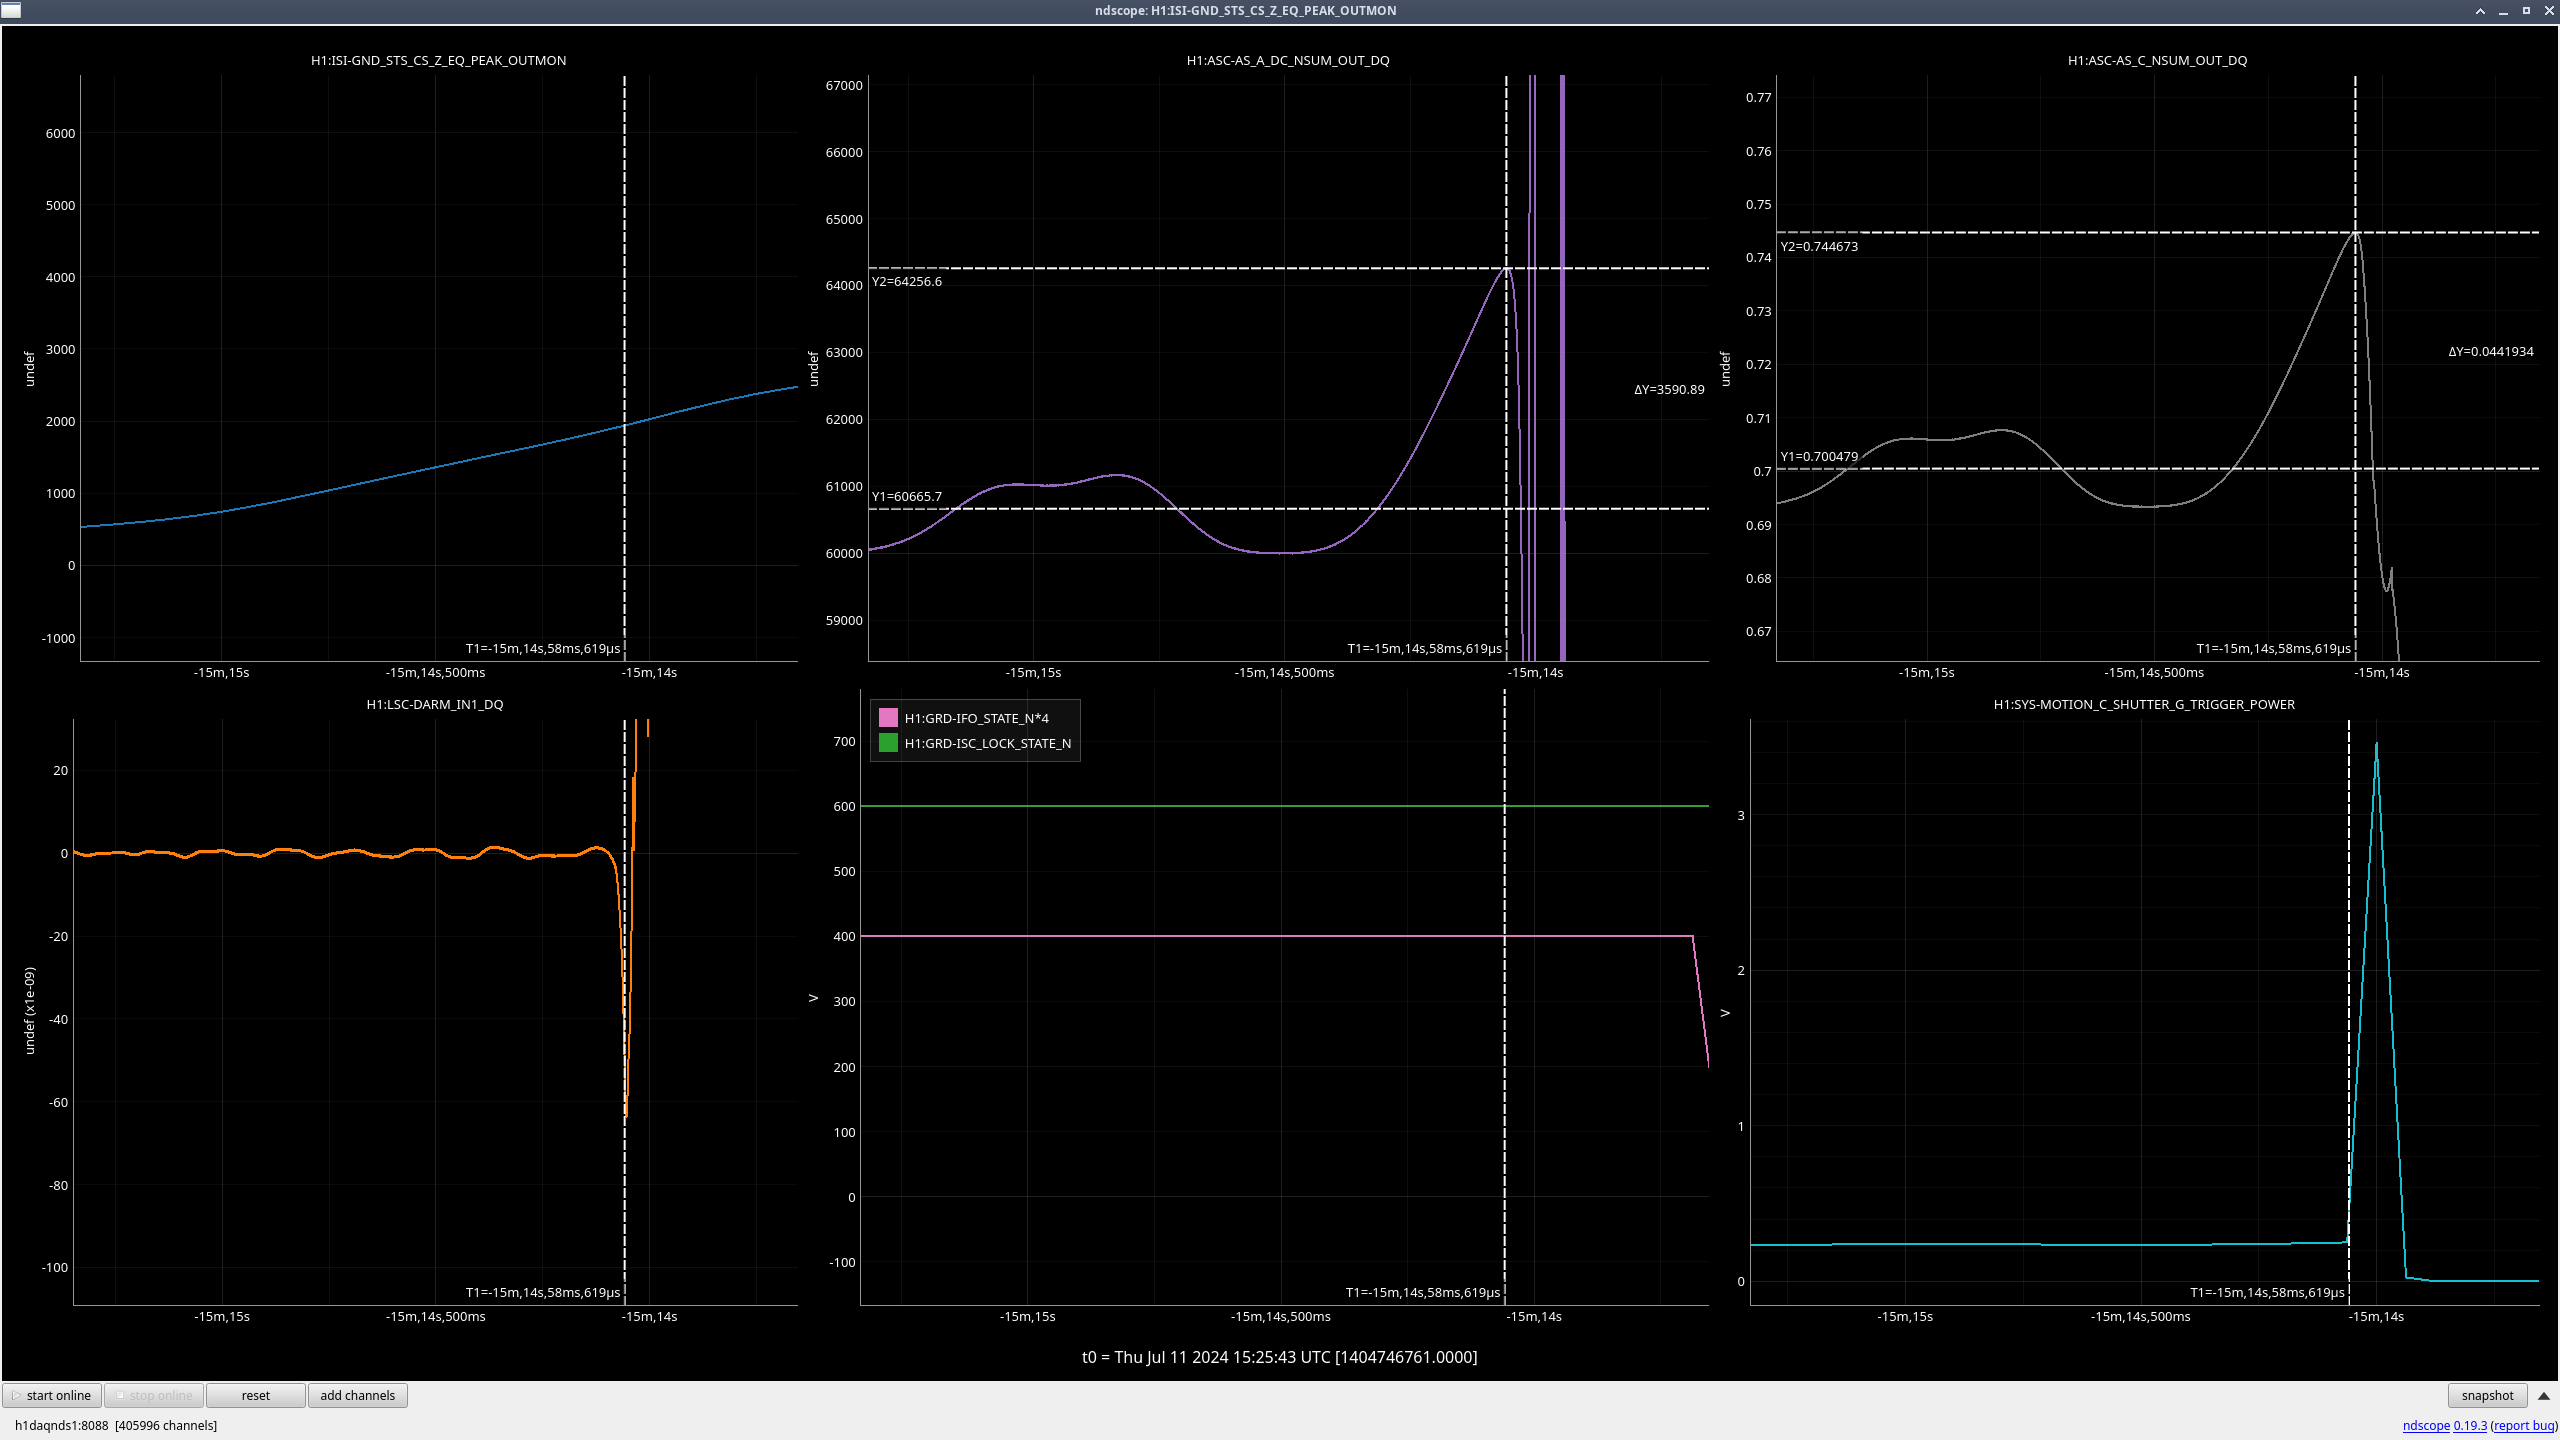The width and height of the screenshot is (2560, 1440).
Task: Click the start online button
Action: click(52, 1395)
